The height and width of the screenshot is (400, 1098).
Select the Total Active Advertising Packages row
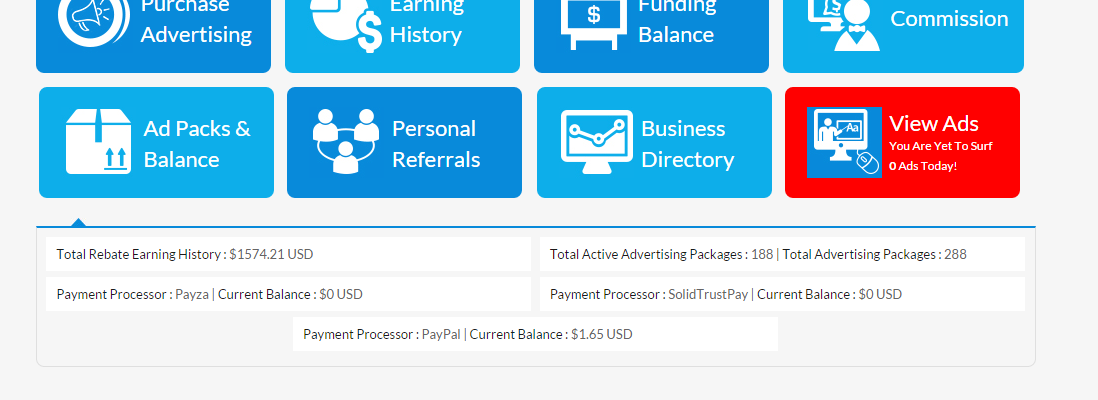coord(782,254)
